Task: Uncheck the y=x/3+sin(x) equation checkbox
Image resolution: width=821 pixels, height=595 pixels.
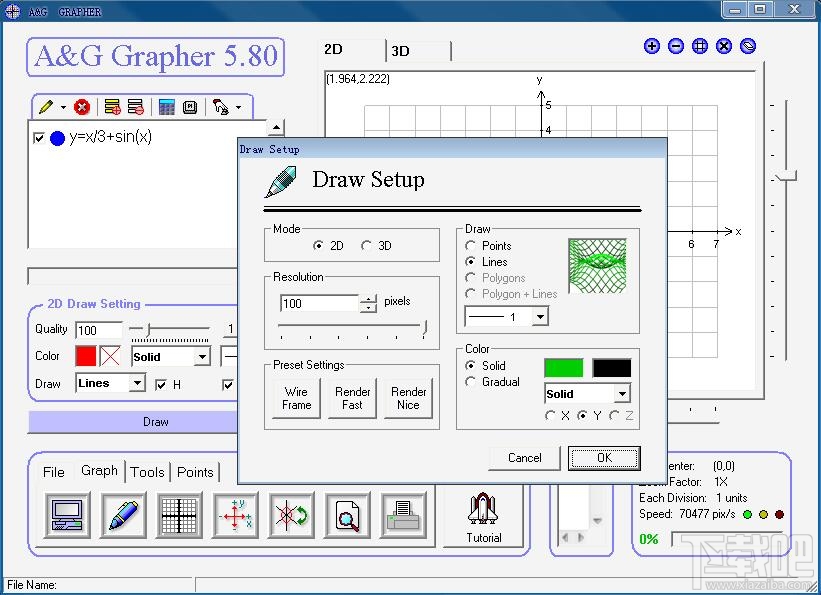Action: pos(39,137)
